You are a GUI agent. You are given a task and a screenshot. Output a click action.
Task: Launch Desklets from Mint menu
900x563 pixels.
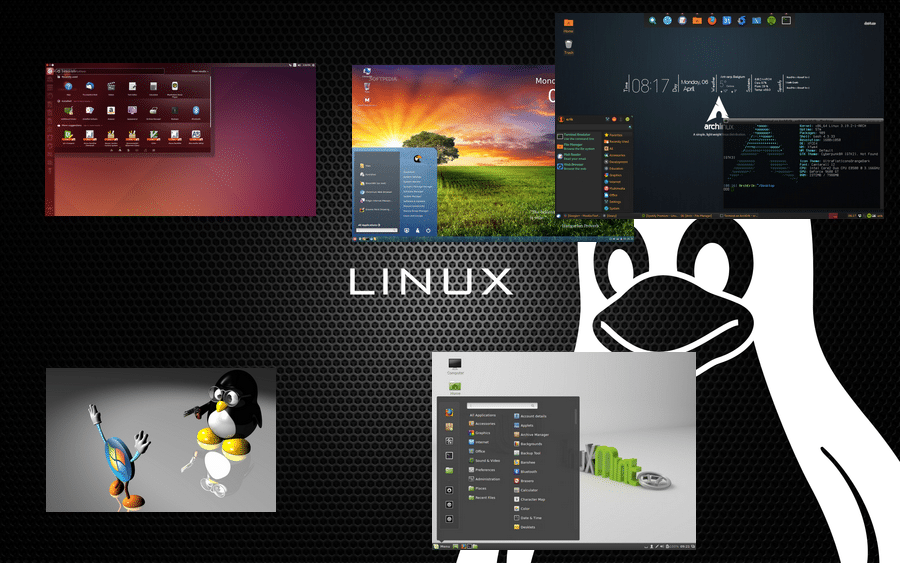(525, 527)
